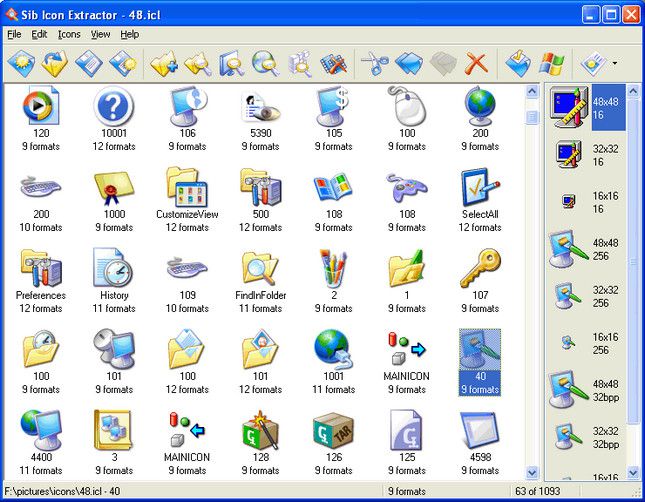This screenshot has width=645, height=502.
Task: Click the view mode icon at toolbar end
Action: 593,63
